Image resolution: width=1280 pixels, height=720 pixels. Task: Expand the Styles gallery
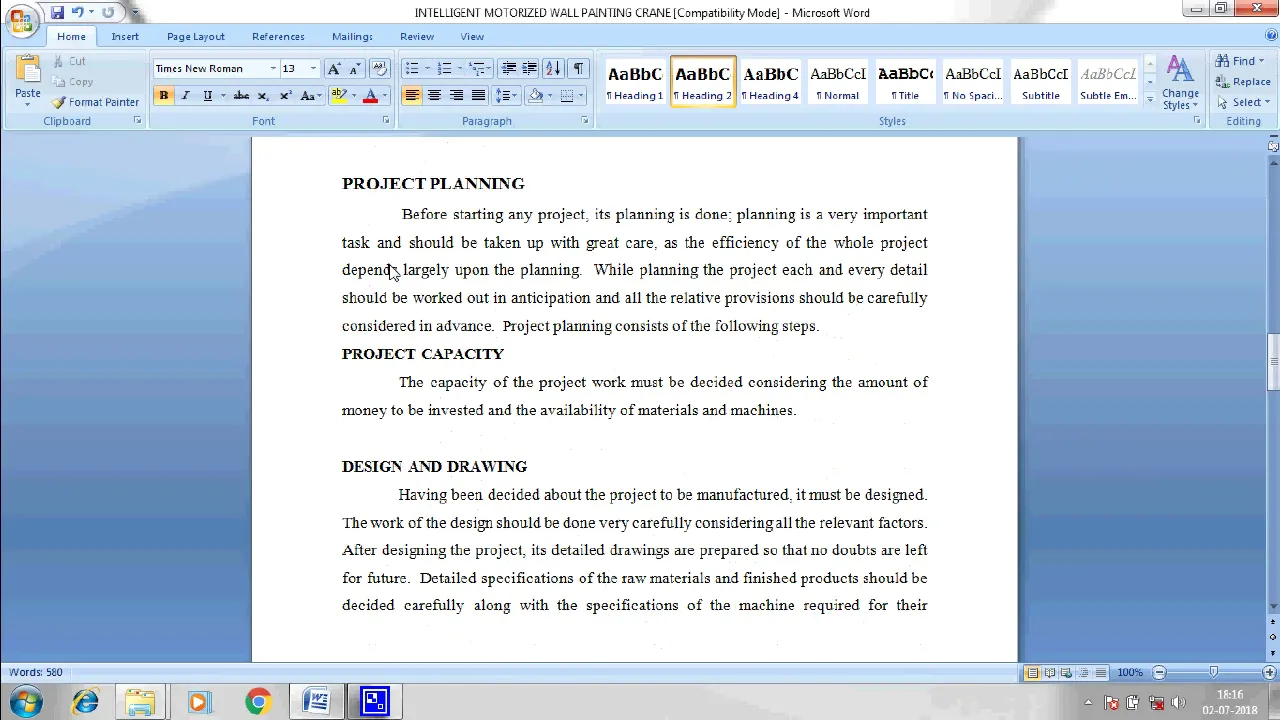(1149, 100)
